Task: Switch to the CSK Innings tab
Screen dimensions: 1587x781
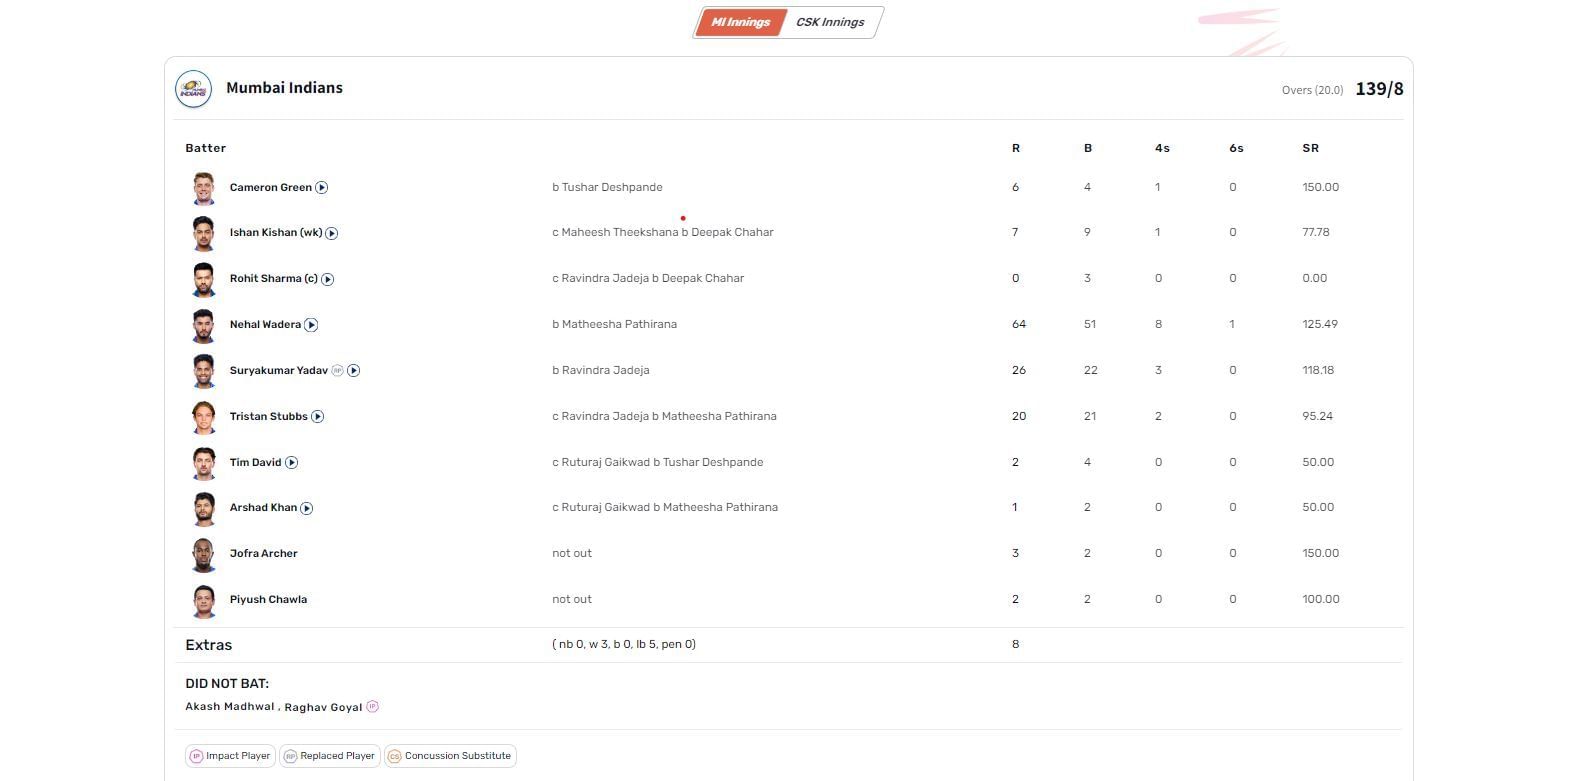Action: (x=830, y=22)
